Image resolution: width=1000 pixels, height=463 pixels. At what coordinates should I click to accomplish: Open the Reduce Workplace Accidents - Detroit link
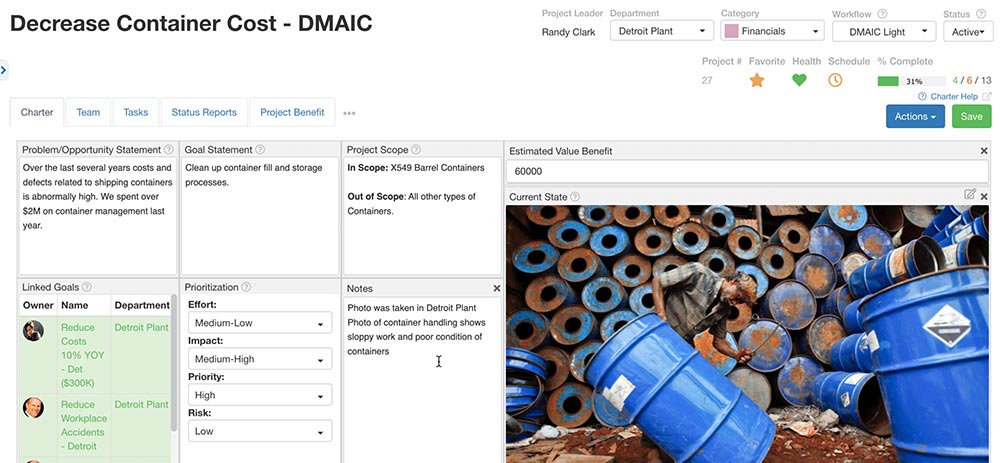84,425
